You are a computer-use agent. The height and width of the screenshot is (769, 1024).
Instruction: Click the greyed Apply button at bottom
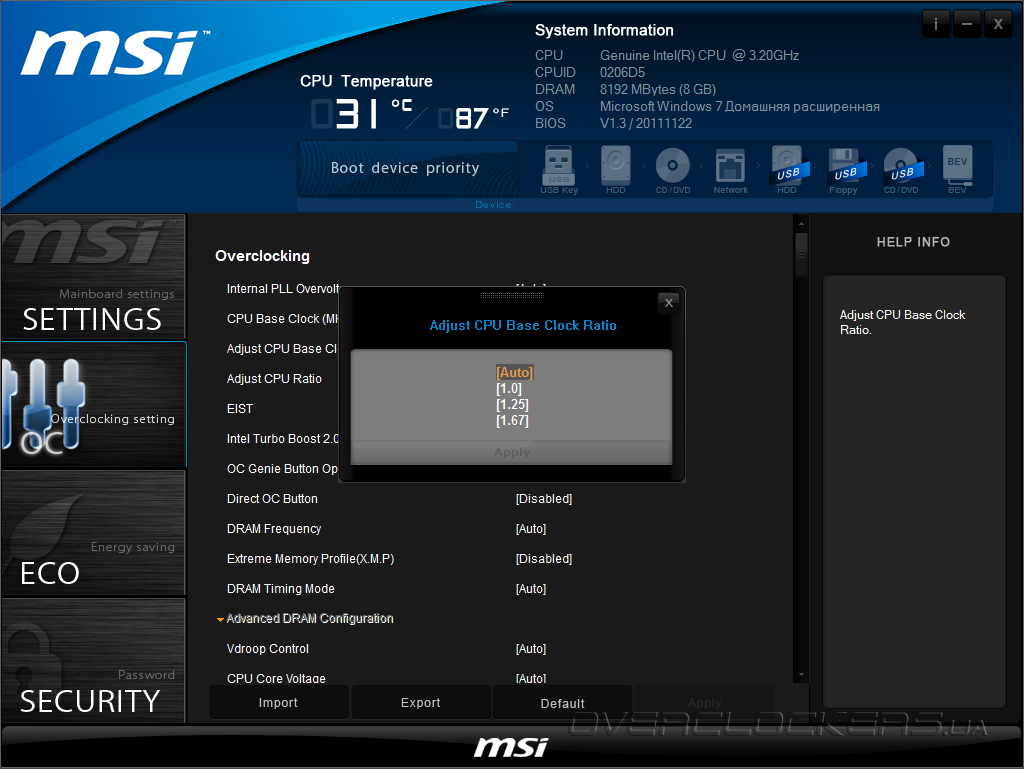[x=704, y=702]
